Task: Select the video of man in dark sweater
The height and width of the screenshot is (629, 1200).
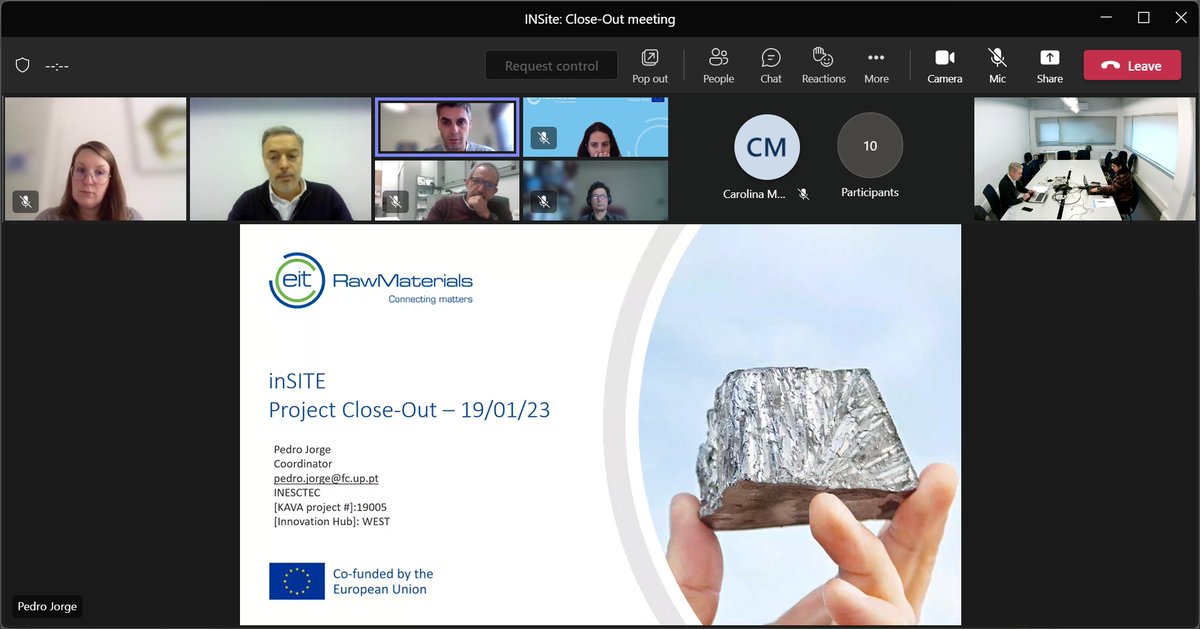Action: coord(280,158)
